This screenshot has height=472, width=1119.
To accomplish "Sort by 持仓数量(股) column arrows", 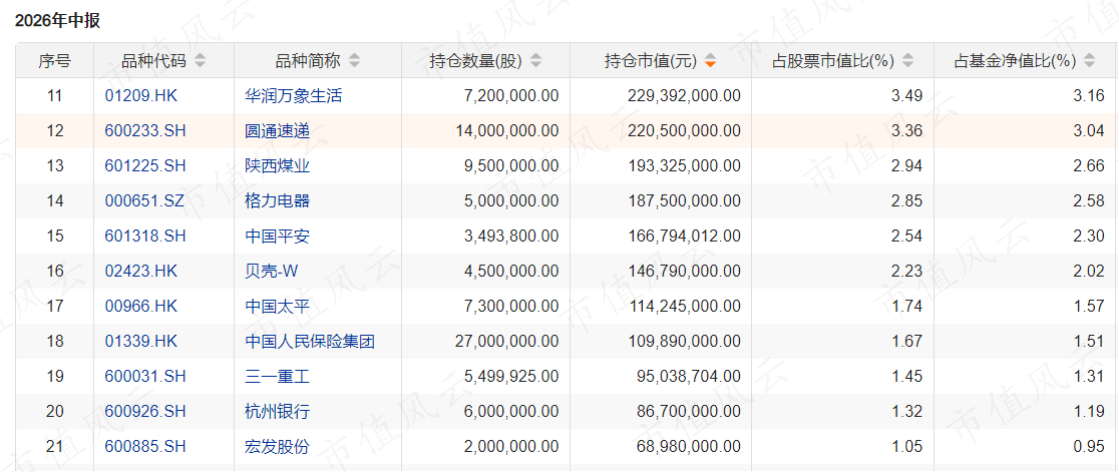I will (x=536, y=61).
